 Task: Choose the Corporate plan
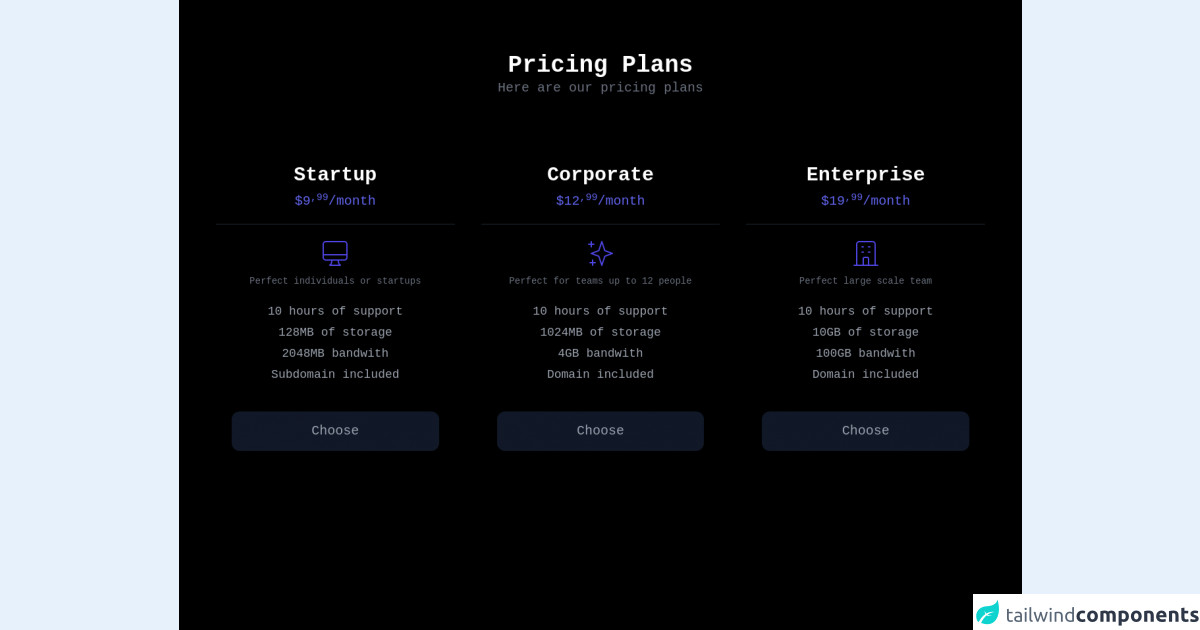click(x=600, y=431)
